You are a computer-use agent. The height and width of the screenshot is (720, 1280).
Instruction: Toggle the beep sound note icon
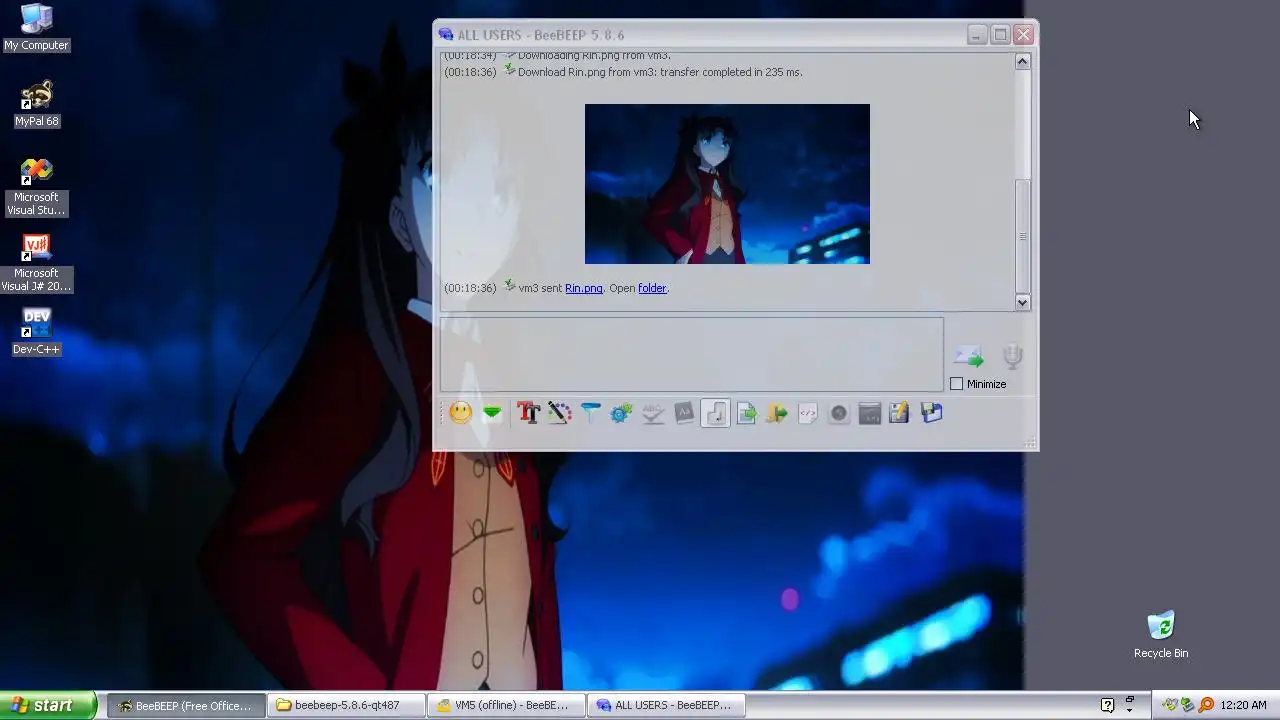pos(715,413)
